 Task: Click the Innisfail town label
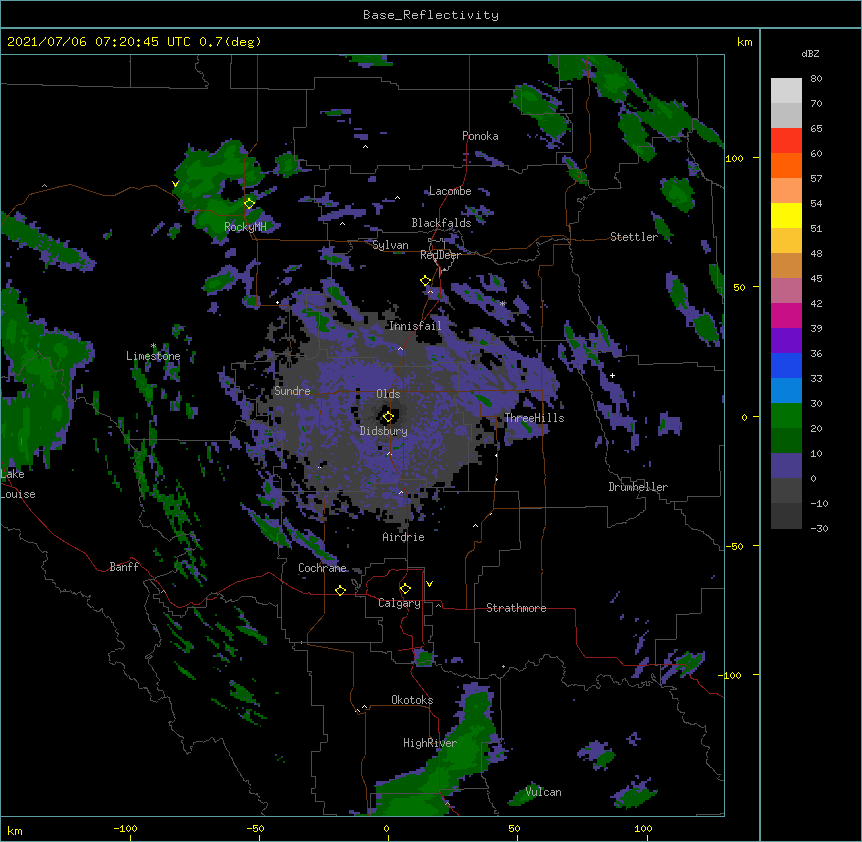pos(415,326)
